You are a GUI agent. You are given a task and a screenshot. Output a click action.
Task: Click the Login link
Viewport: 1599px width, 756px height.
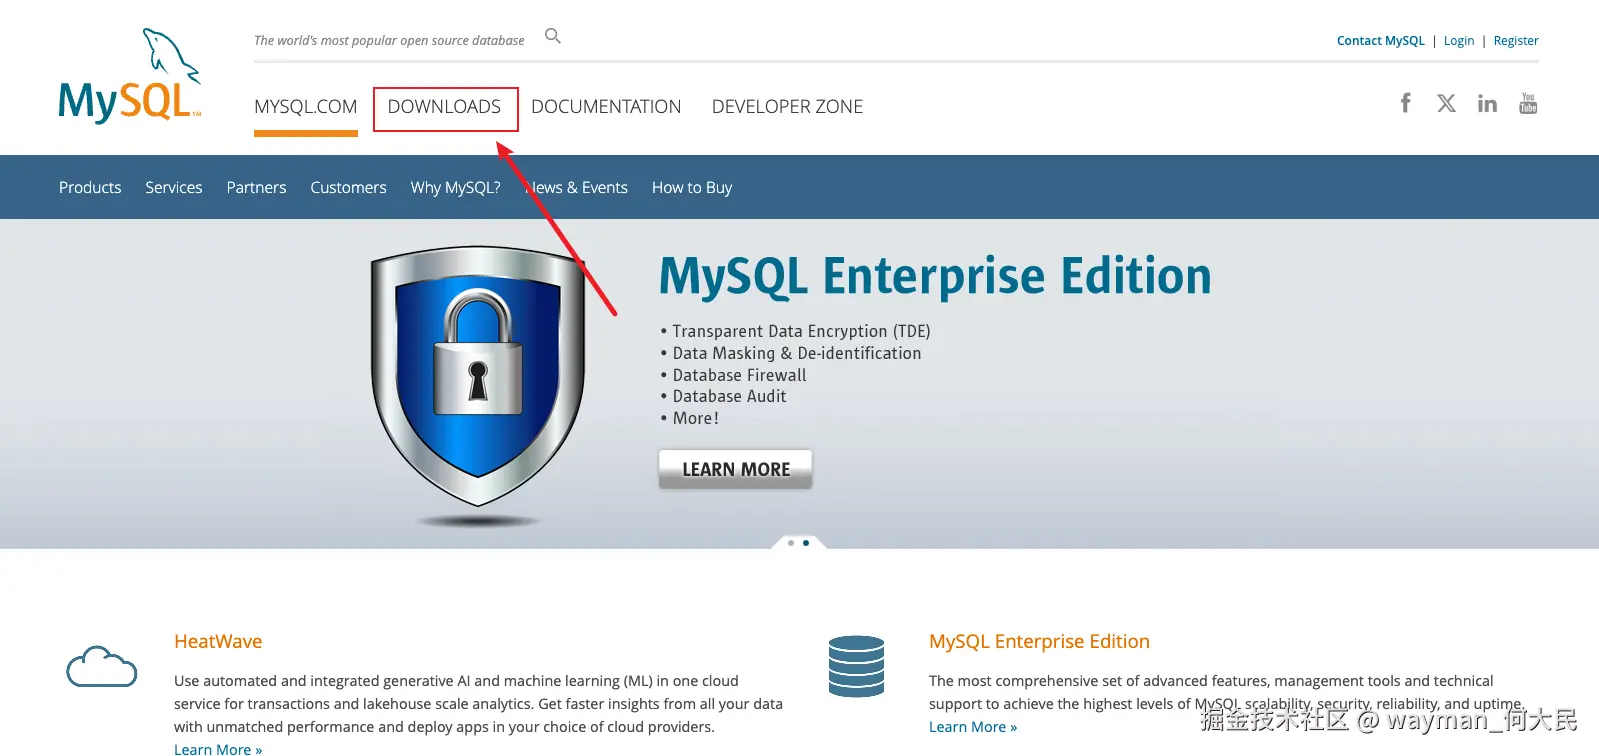click(x=1459, y=41)
